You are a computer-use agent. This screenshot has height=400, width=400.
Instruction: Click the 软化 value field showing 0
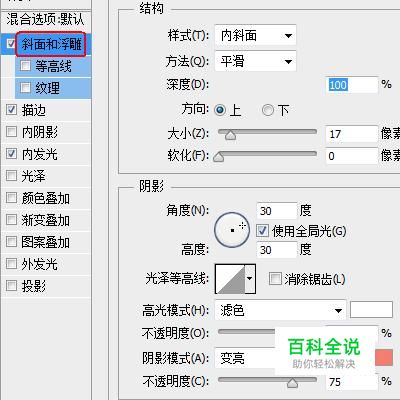pos(351,156)
